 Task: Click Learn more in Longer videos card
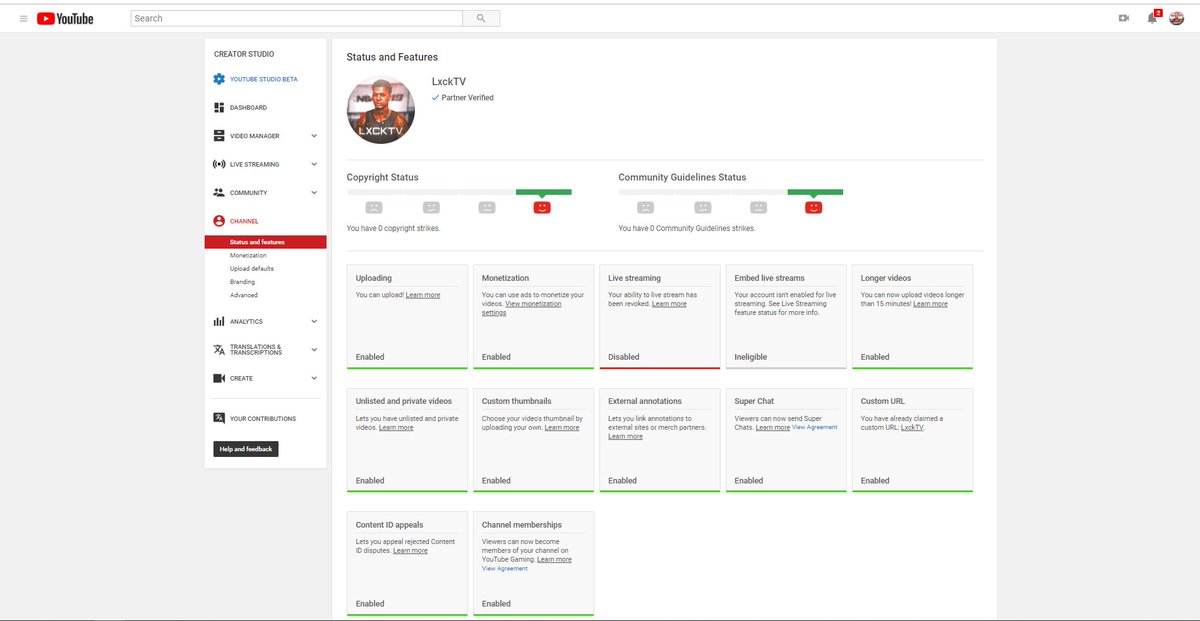coord(930,304)
